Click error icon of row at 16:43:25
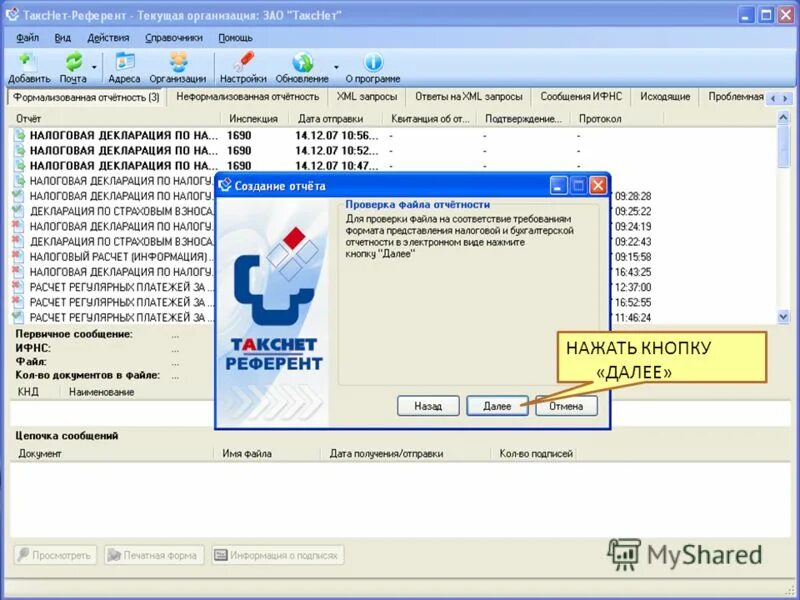This screenshot has width=800, height=600. coord(18,271)
